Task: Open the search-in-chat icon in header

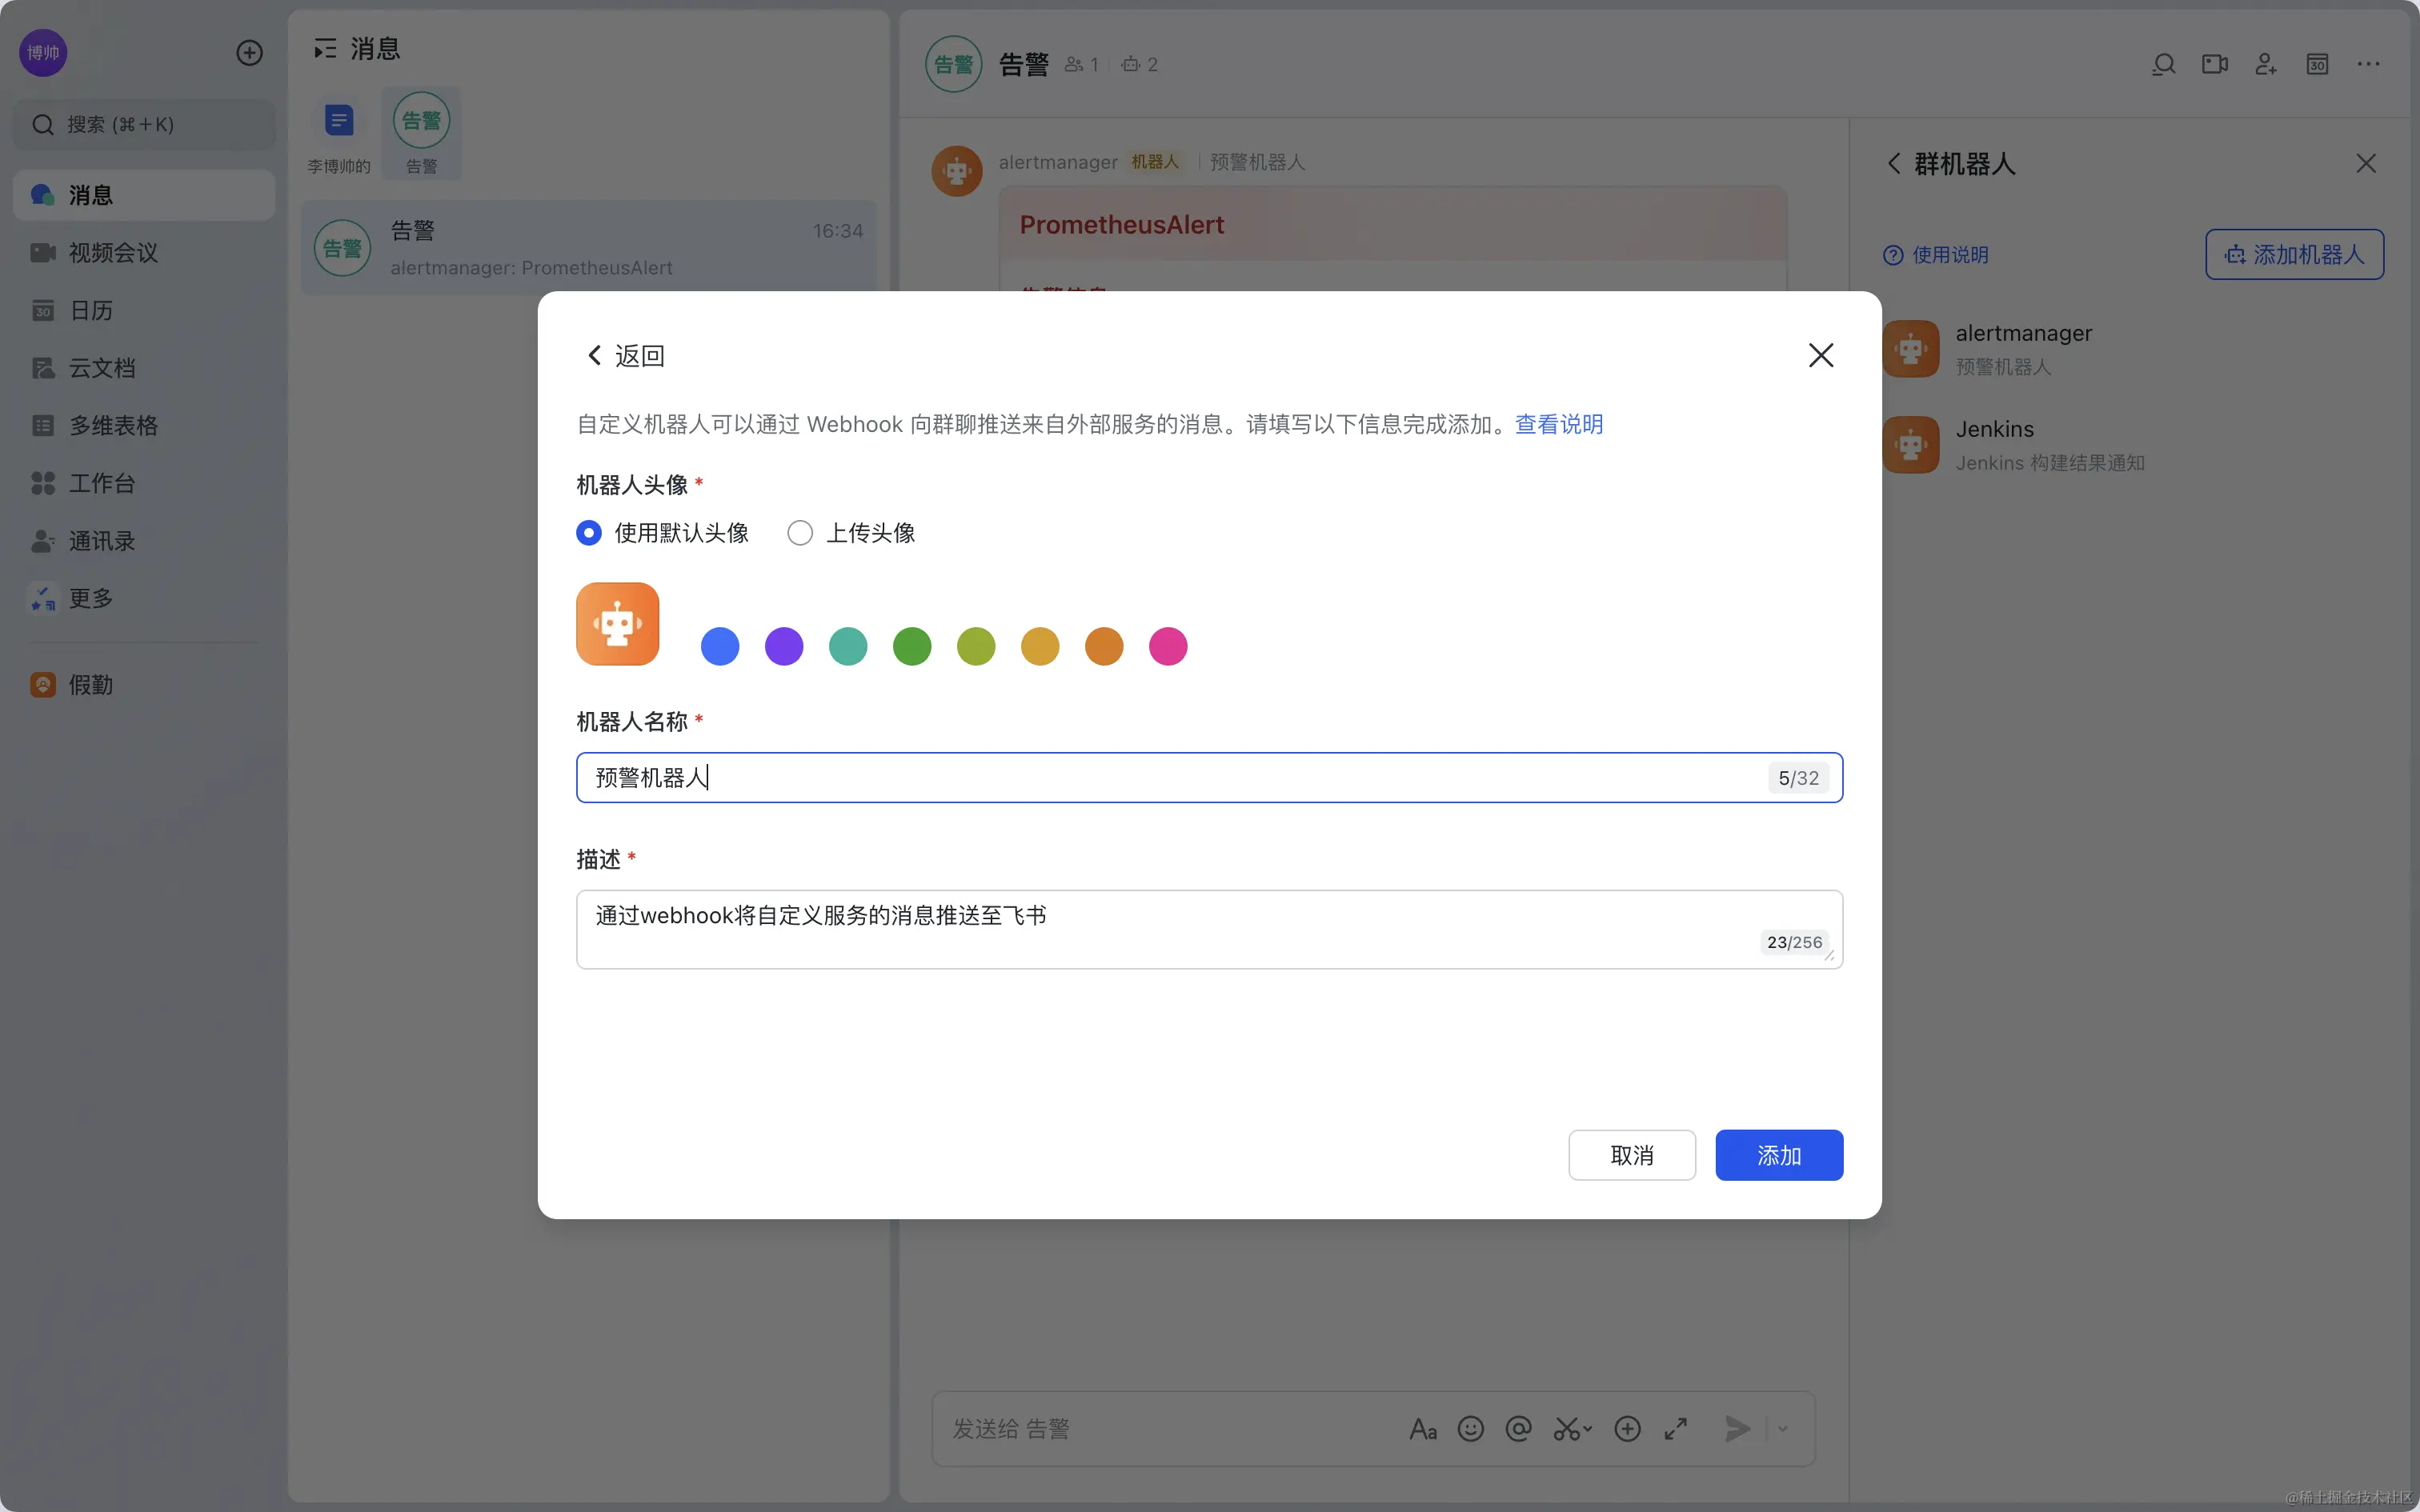Action: (x=2163, y=64)
